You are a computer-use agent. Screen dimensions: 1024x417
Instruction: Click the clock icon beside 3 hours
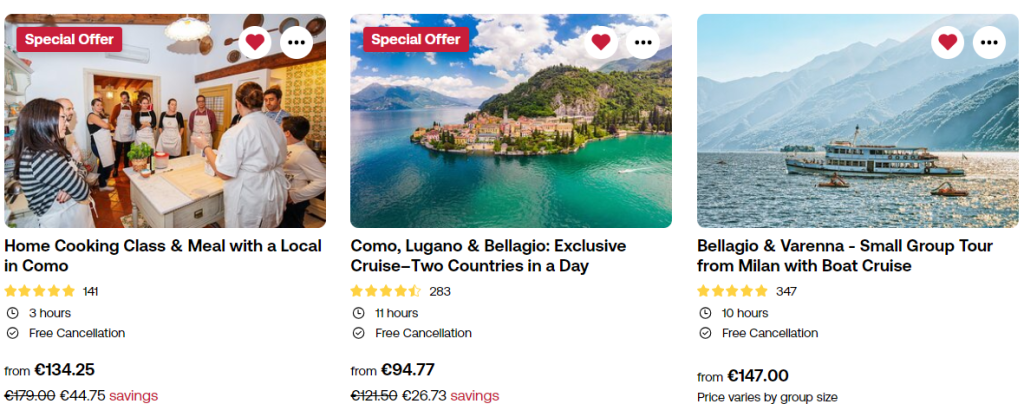(12, 313)
